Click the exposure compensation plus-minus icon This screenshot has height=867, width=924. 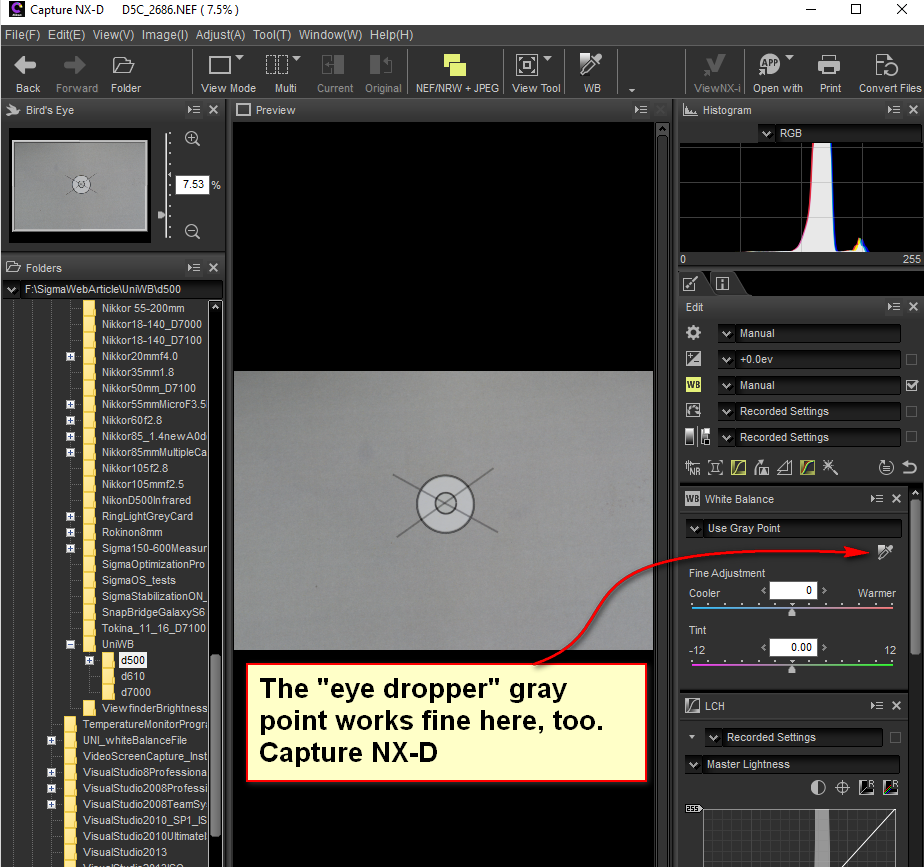(694, 359)
